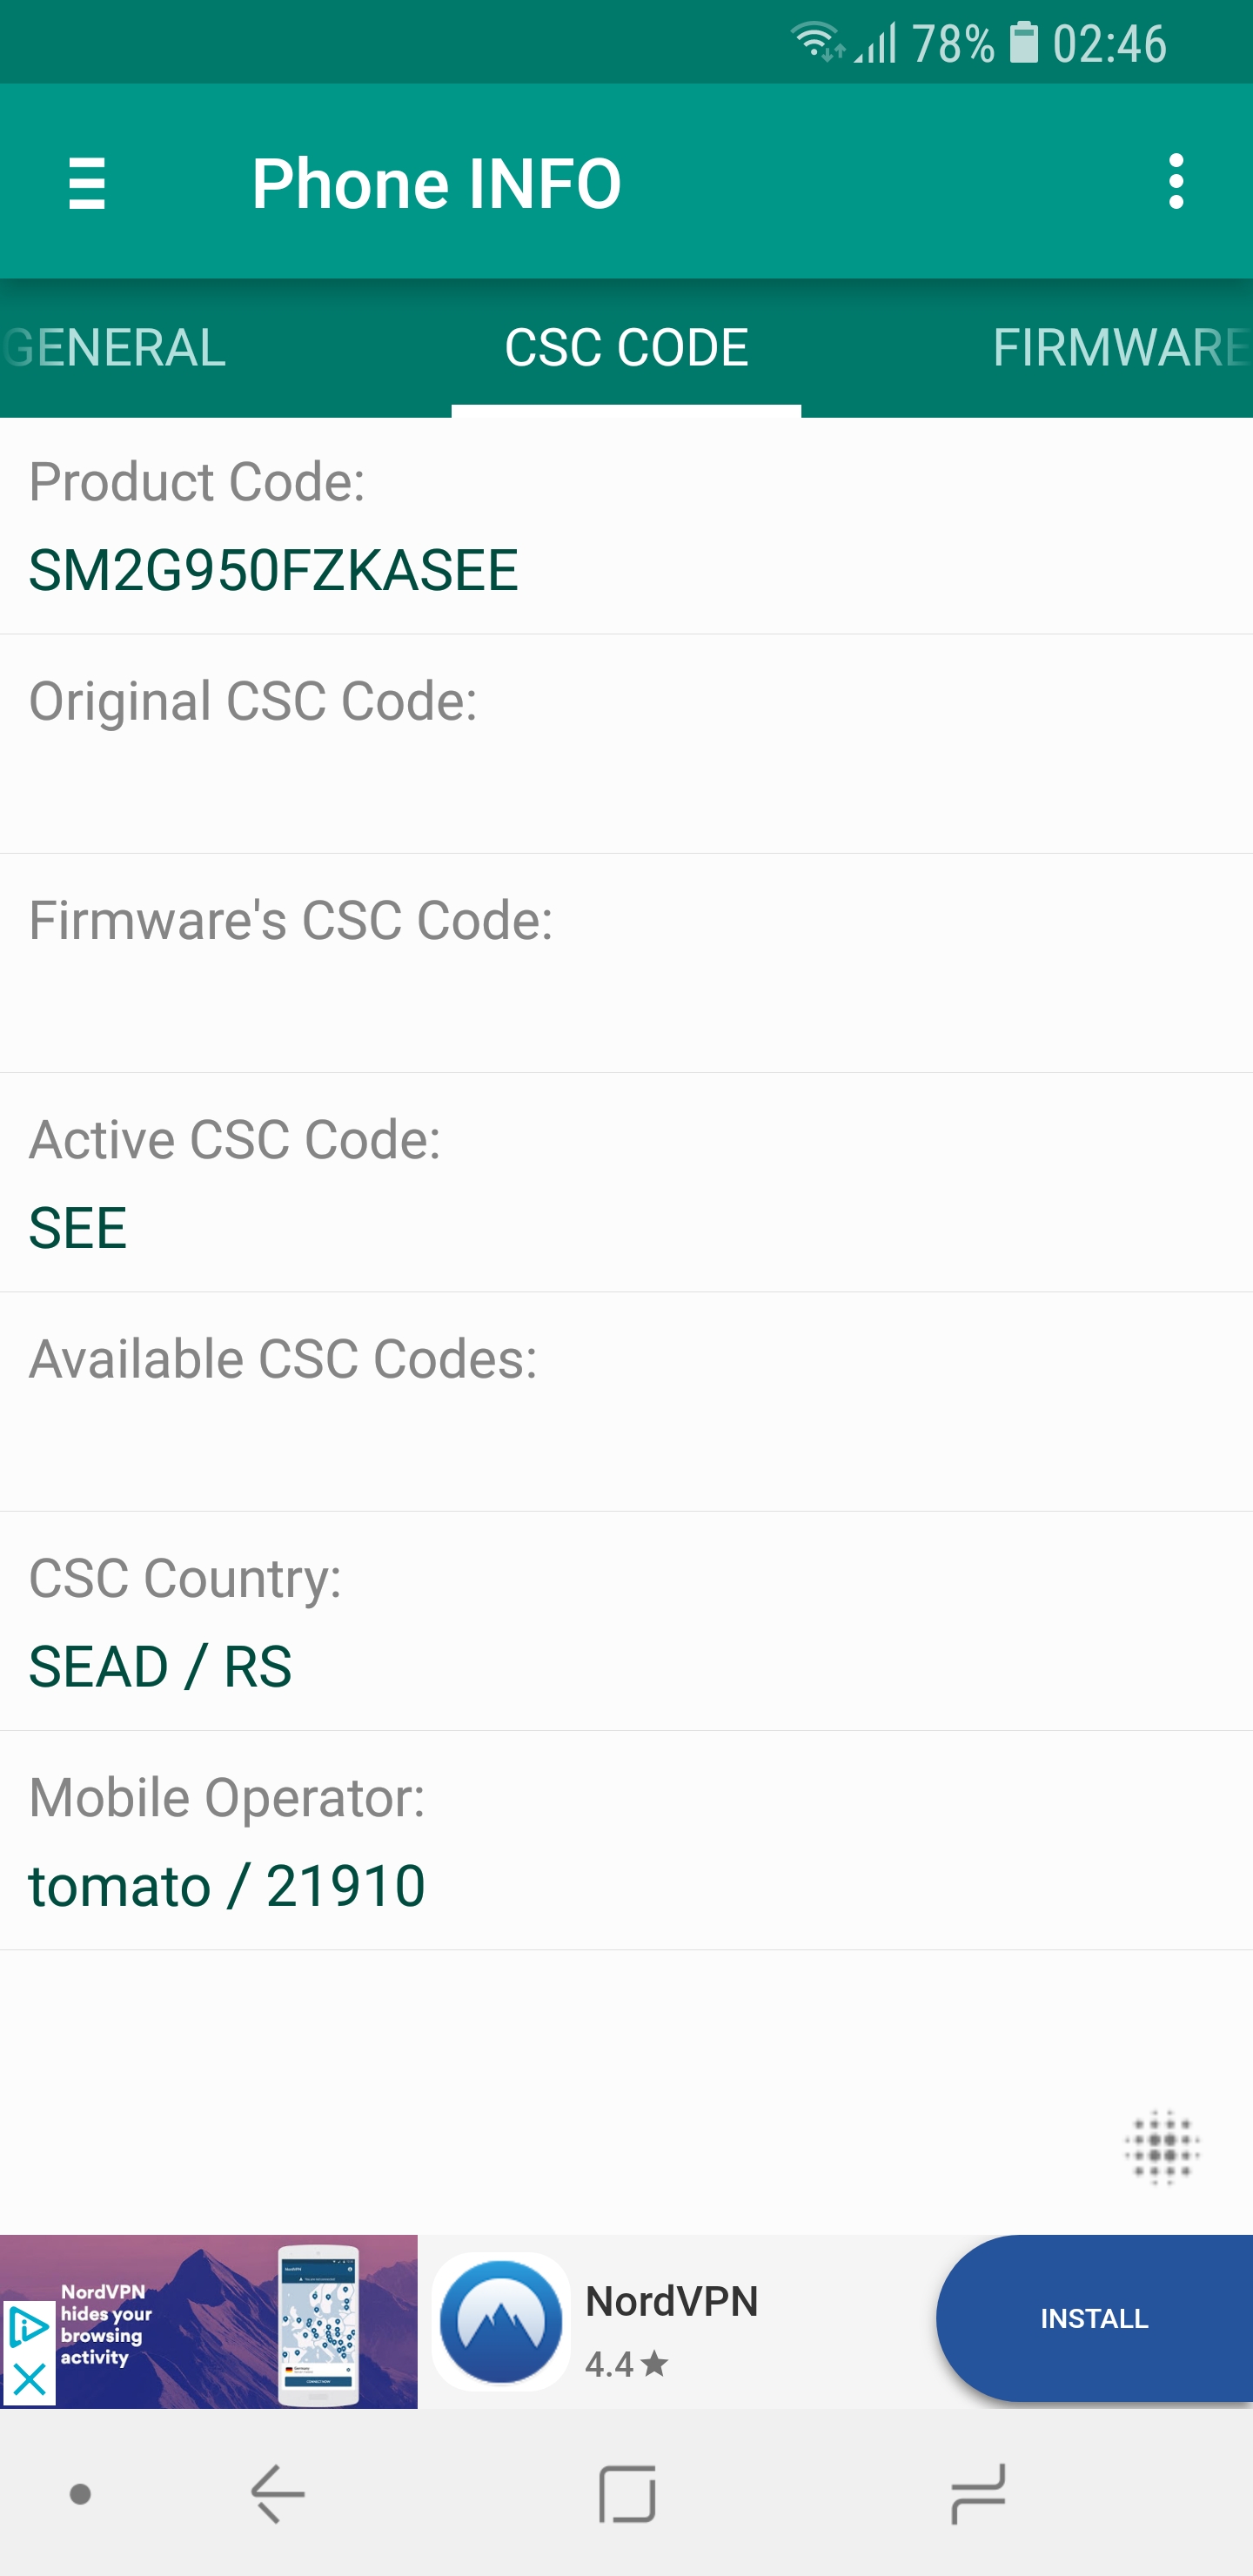The height and width of the screenshot is (2576, 1253).
Task: Open recent apps navigation button
Action: click(977, 2493)
